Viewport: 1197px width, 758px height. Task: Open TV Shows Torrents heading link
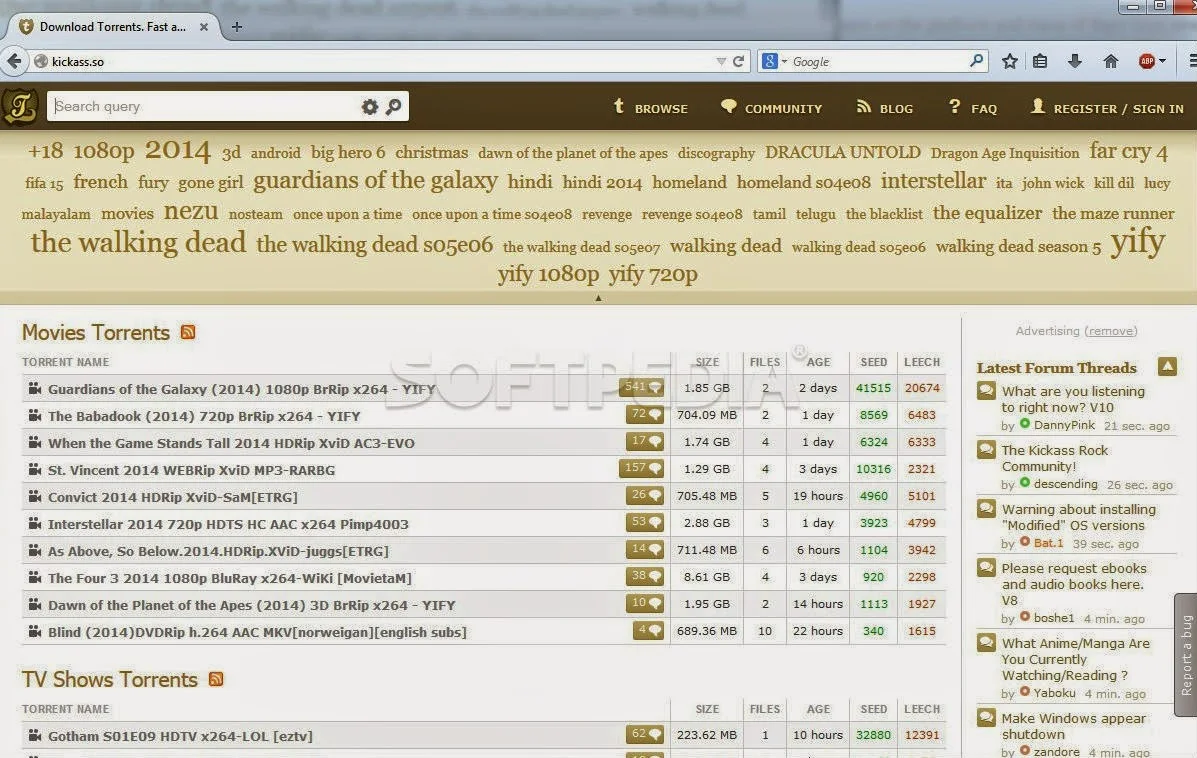(109, 679)
